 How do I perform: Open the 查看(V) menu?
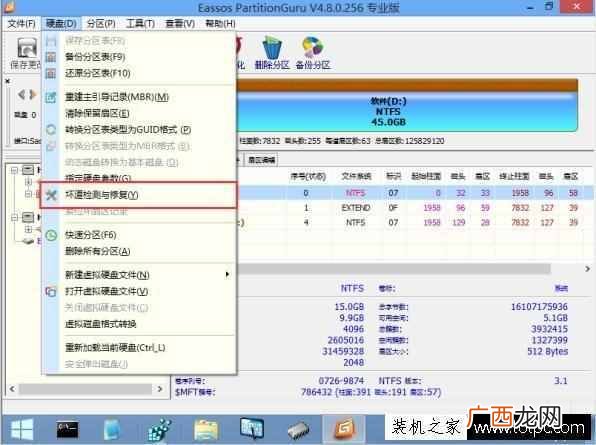click(x=180, y=24)
